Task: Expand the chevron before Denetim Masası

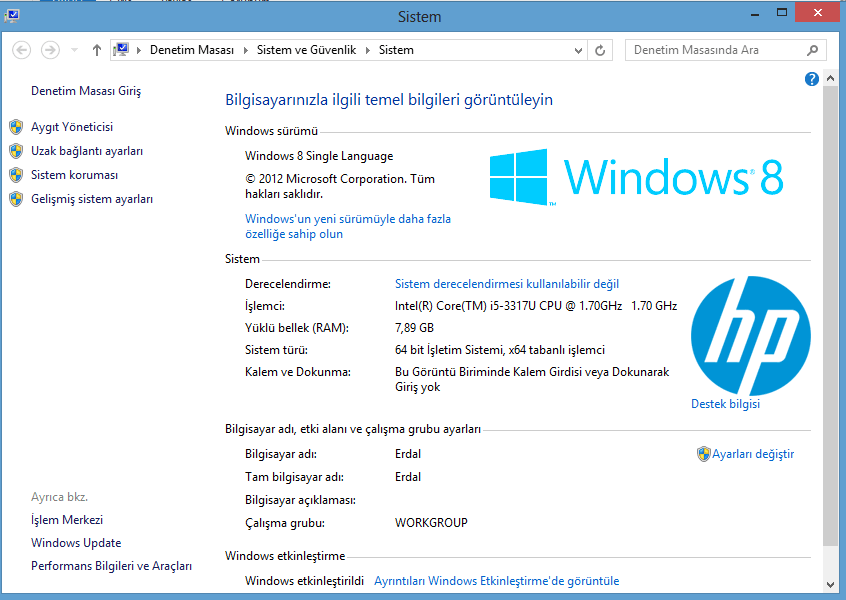Action: pyautogui.click(x=139, y=50)
